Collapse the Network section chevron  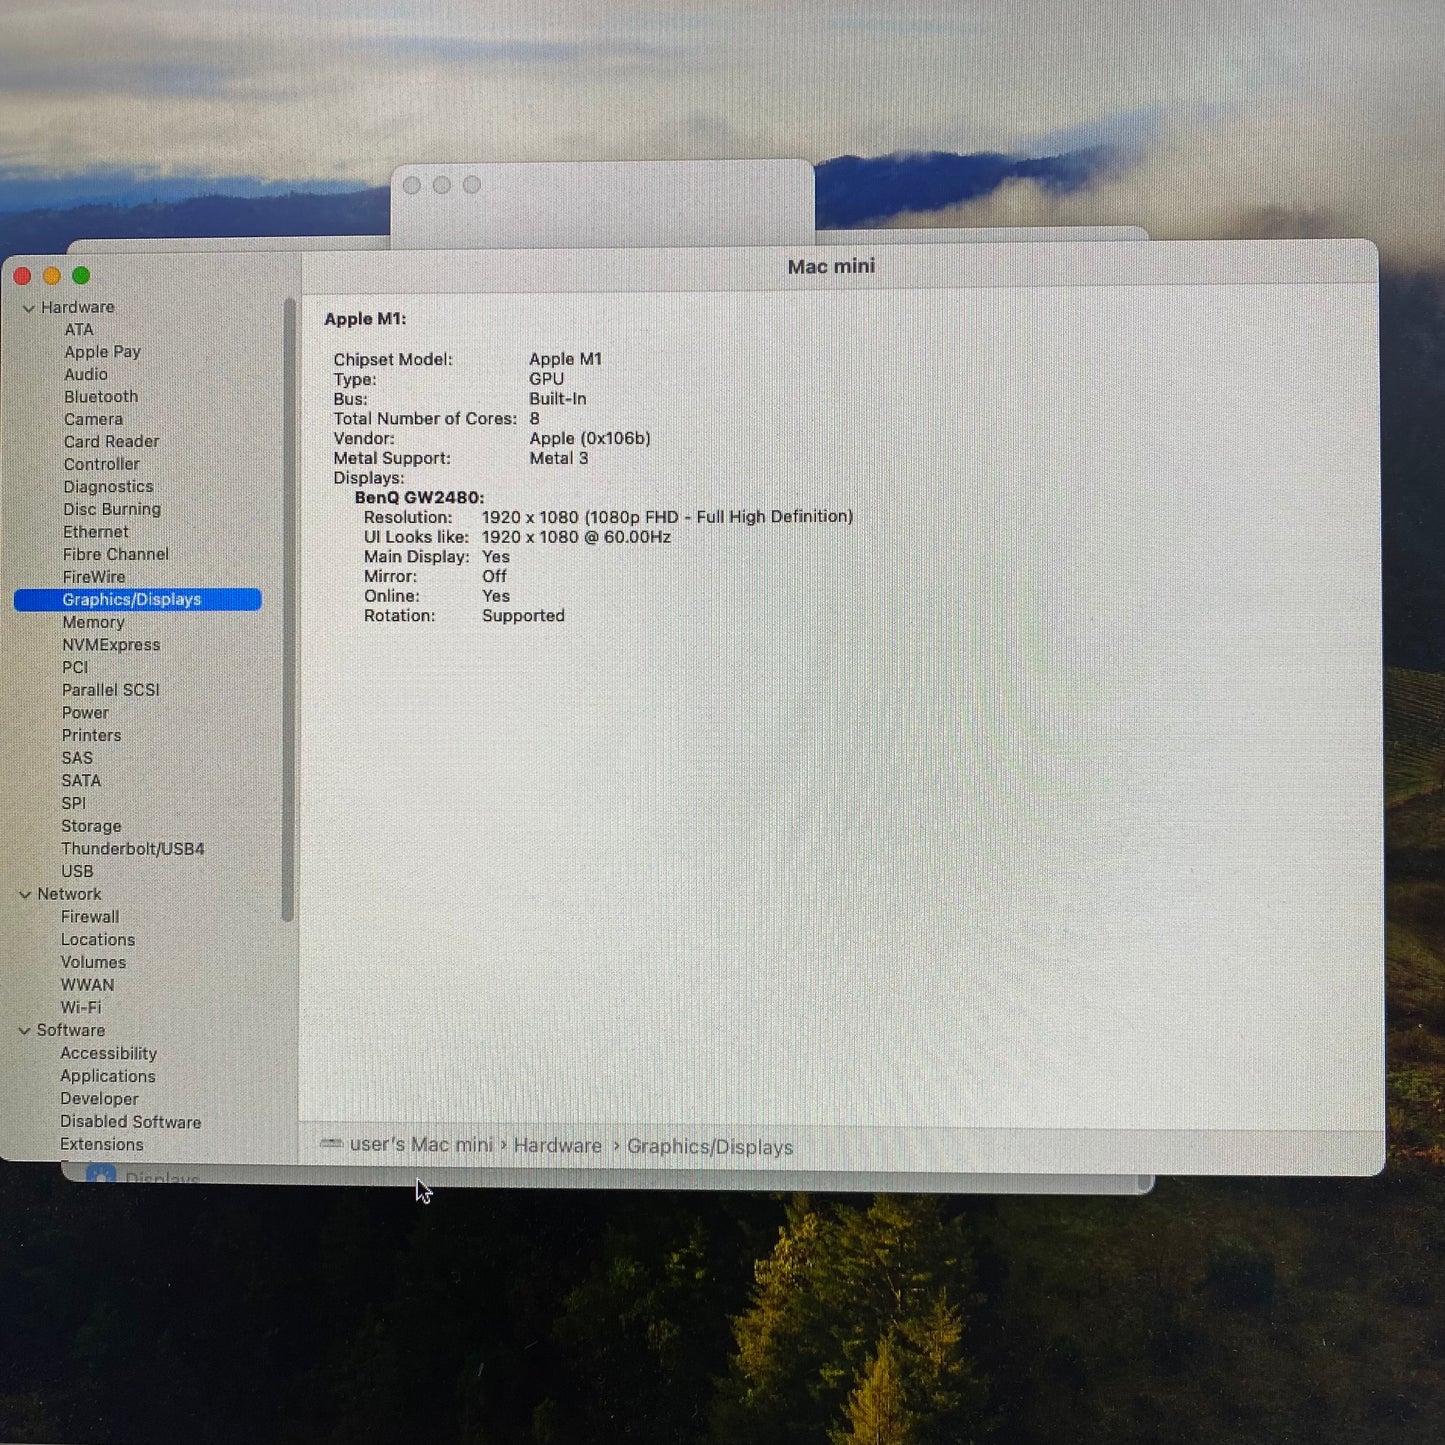[25, 895]
